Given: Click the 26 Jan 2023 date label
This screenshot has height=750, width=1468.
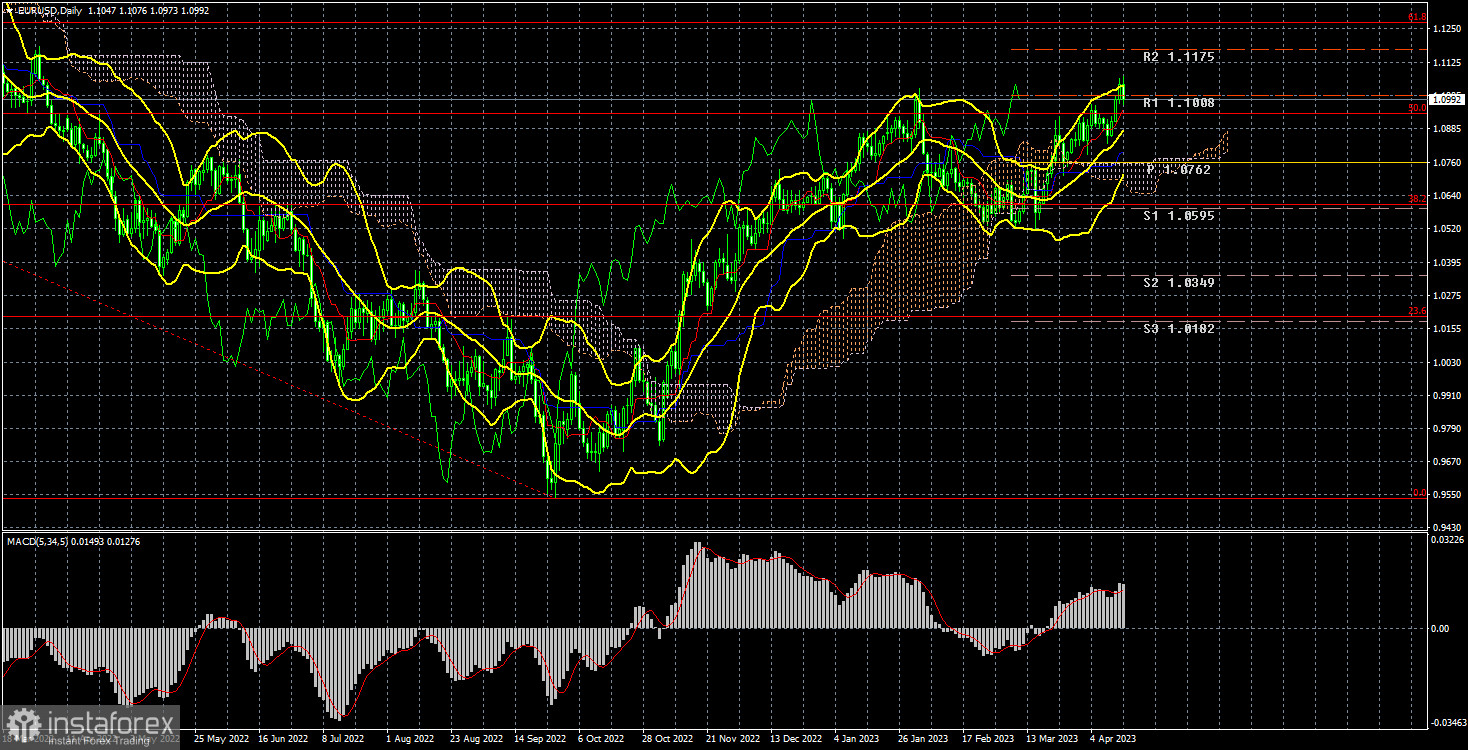Looking at the screenshot, I should click(x=922, y=738).
